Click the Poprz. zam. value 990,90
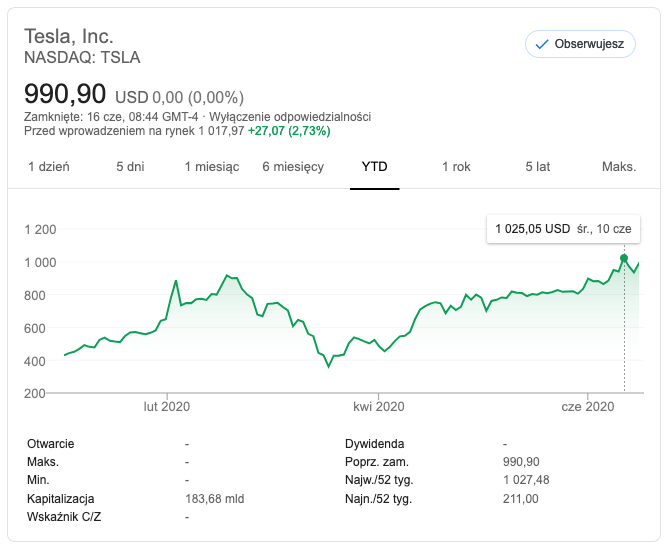 pos(521,462)
